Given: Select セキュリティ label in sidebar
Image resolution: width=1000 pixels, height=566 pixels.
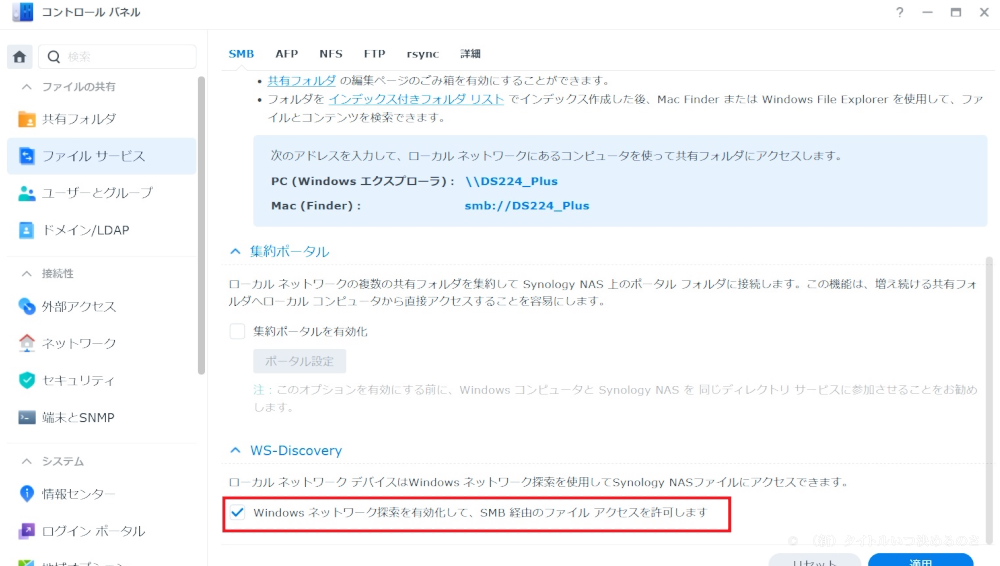Looking at the screenshot, I should 78,380.
